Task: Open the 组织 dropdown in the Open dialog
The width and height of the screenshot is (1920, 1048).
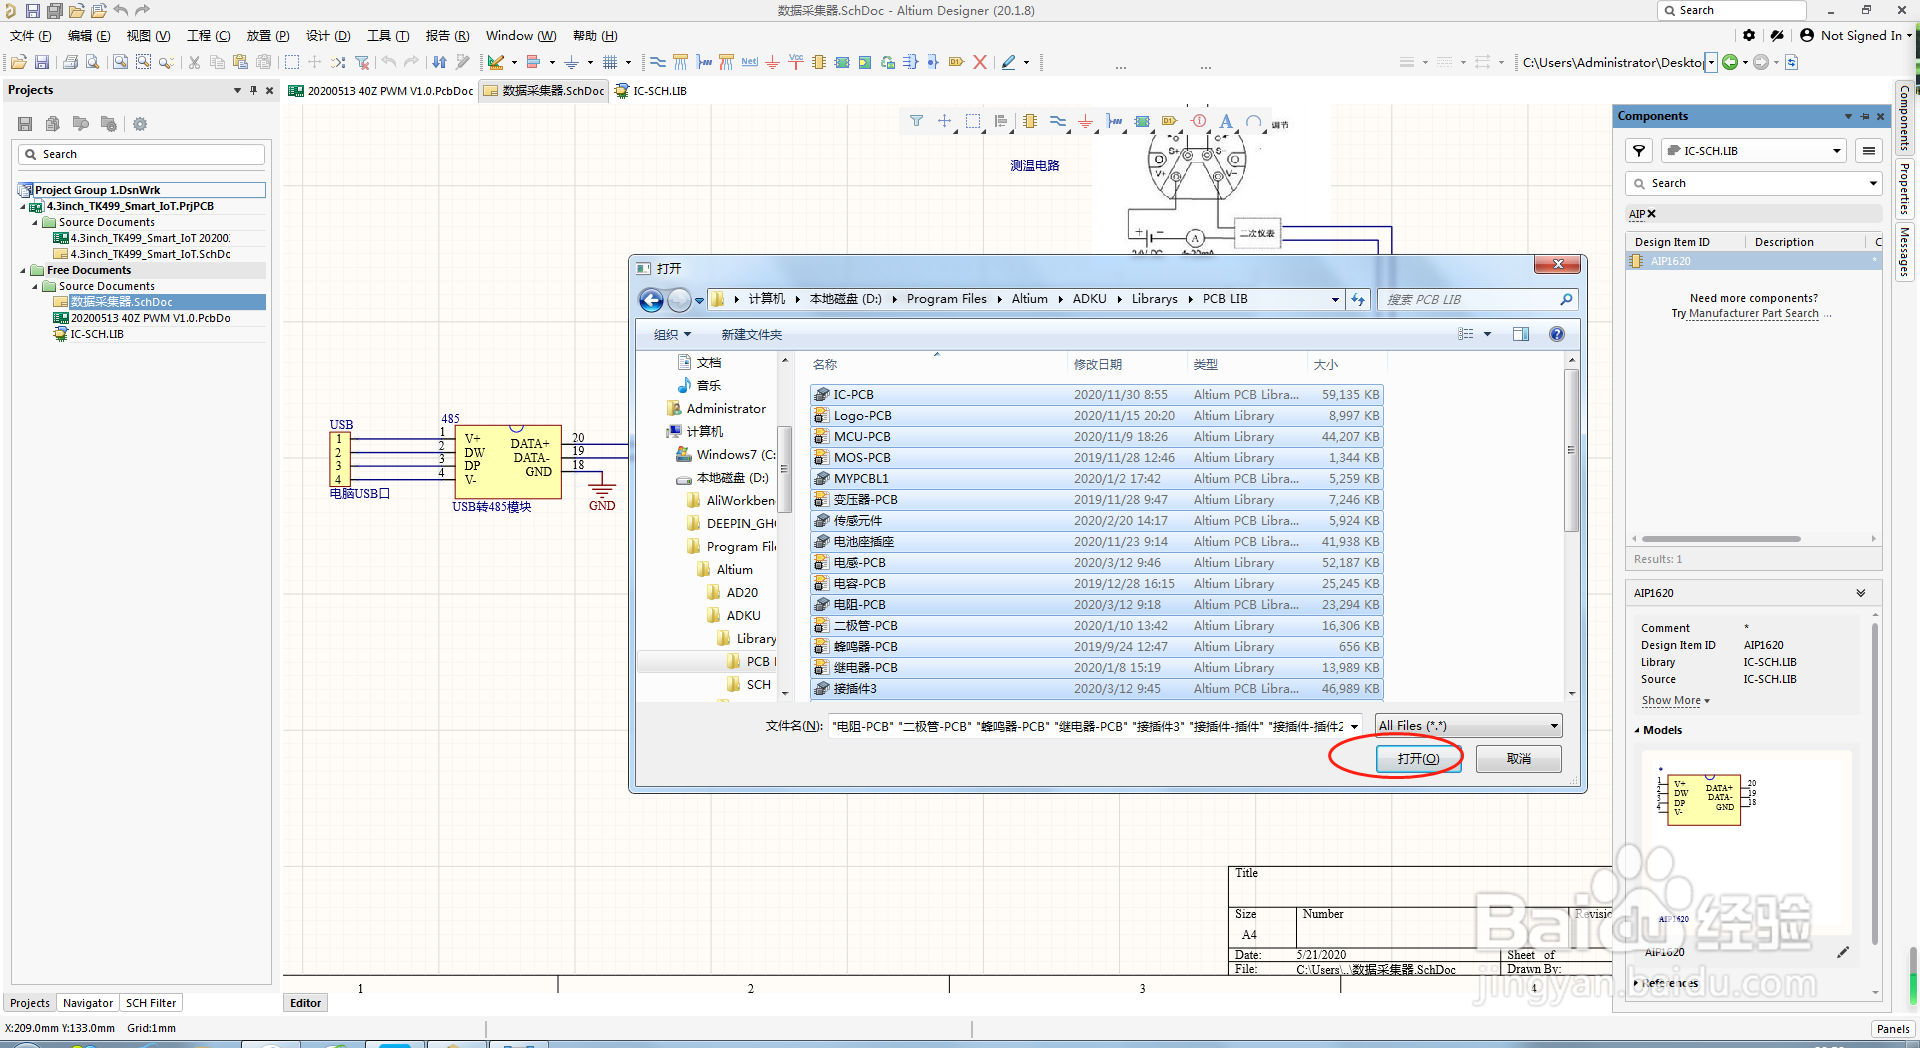Action: [672, 335]
